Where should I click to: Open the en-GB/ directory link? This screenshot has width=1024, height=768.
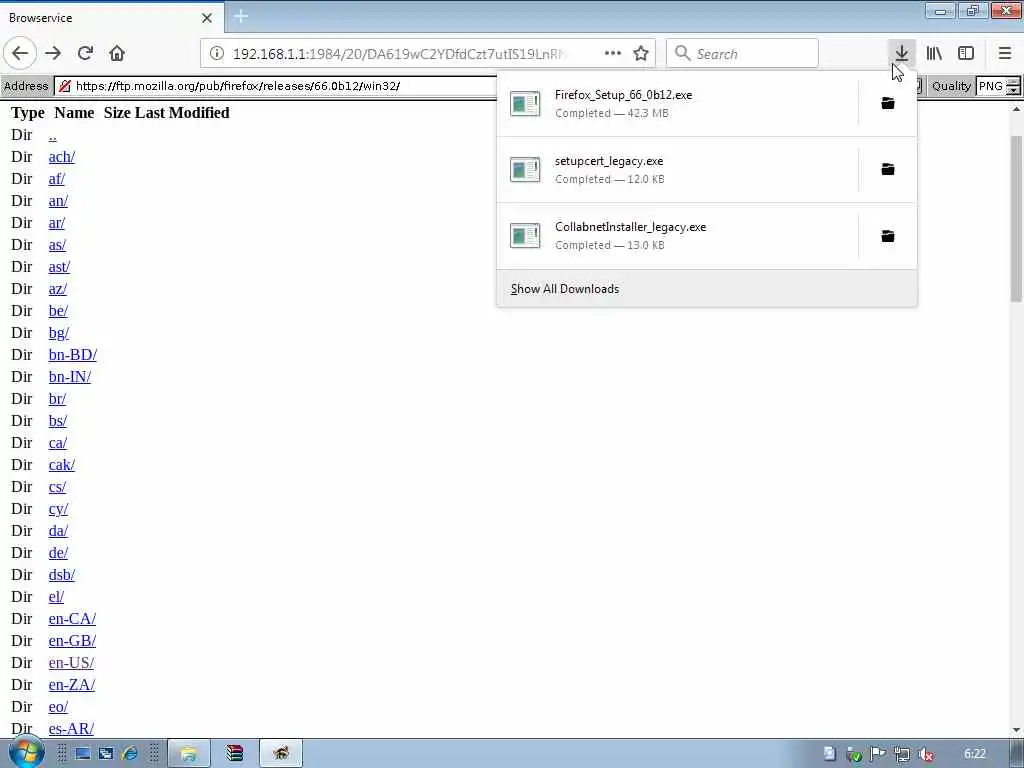pos(72,641)
